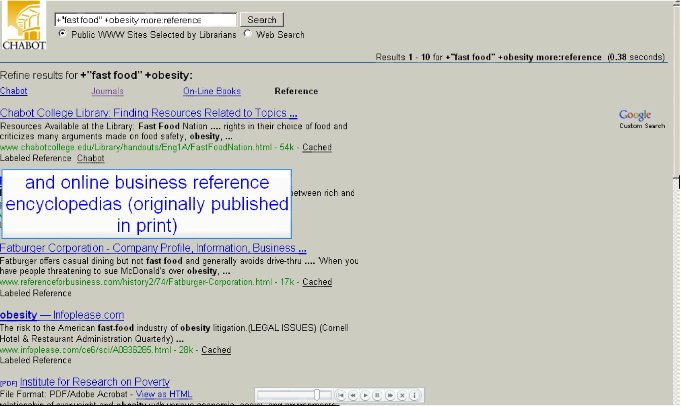Click the results count text '1 - 10'
Image resolution: width=681 pixels, height=406 pixels.
[x=419, y=57]
